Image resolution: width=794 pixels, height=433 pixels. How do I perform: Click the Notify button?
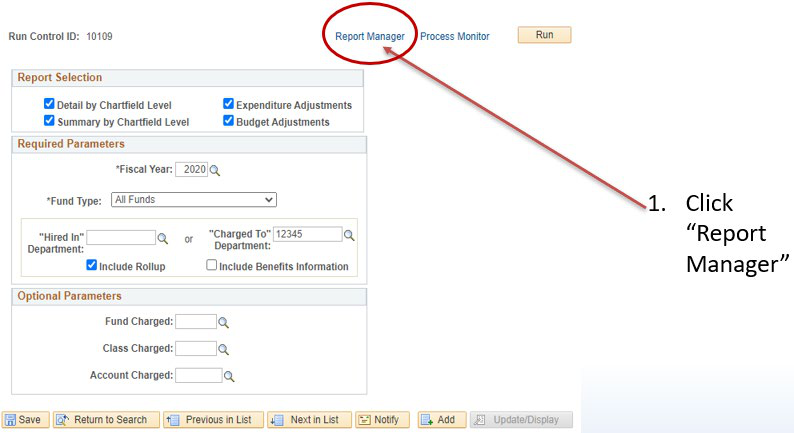tap(382, 420)
